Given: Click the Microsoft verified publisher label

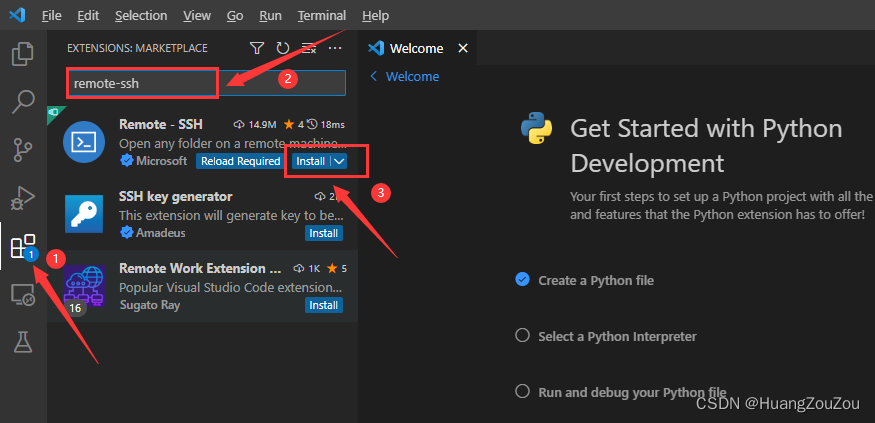Looking at the screenshot, I should [154, 161].
